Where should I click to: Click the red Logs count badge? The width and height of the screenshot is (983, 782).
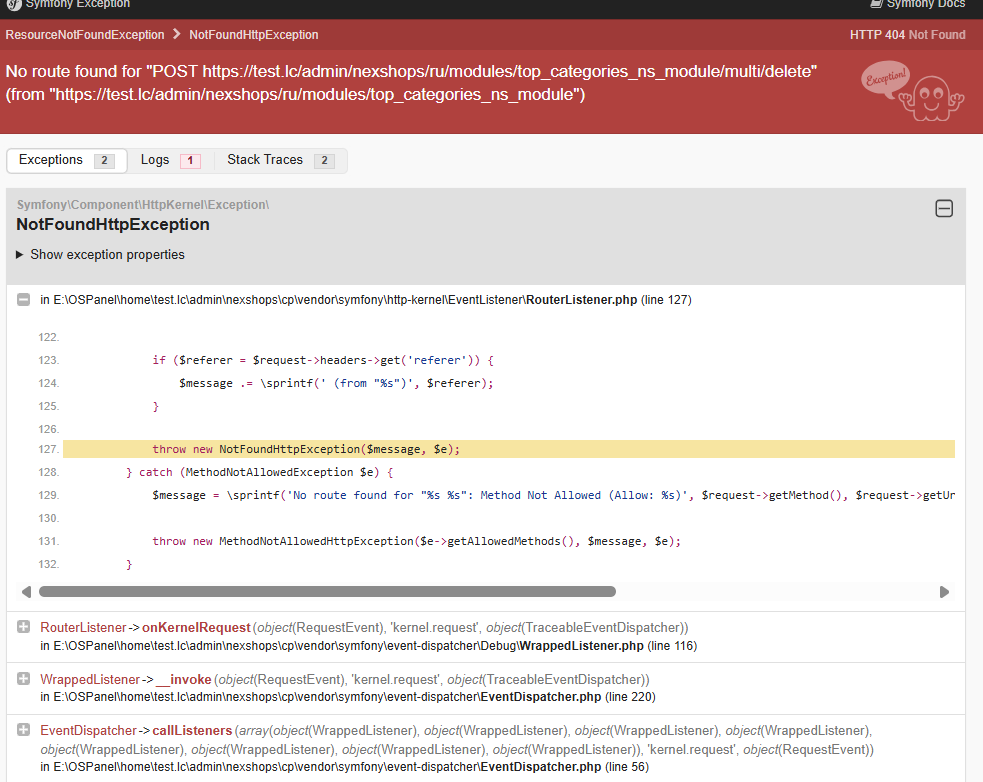coord(190,161)
